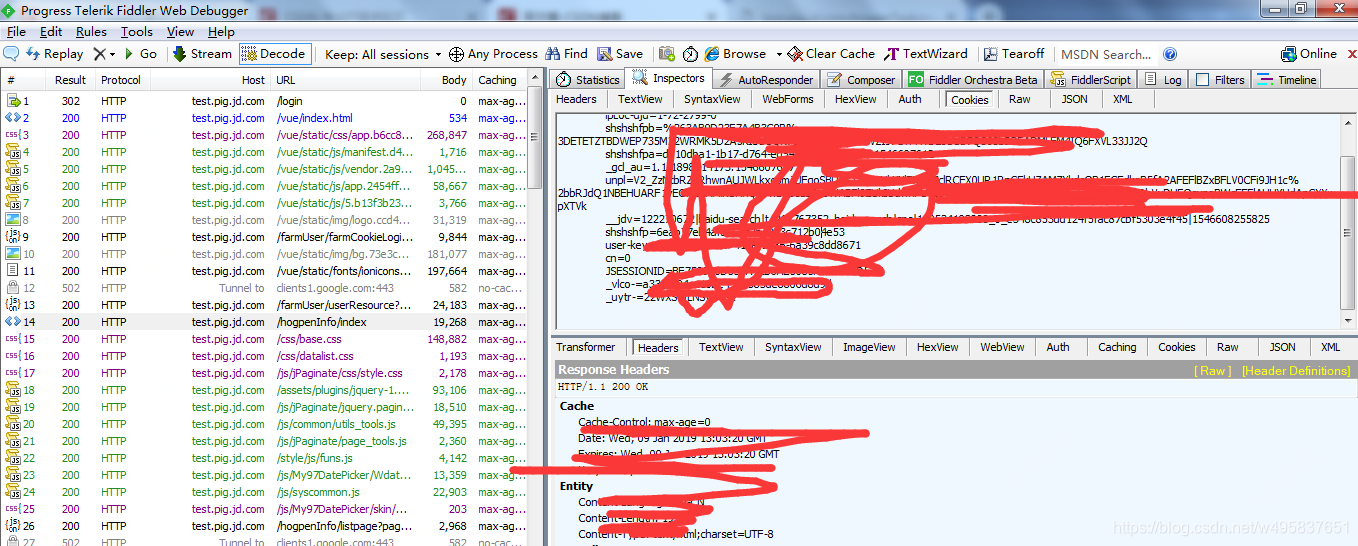Select session 8 logo image icon

[x=13, y=220]
